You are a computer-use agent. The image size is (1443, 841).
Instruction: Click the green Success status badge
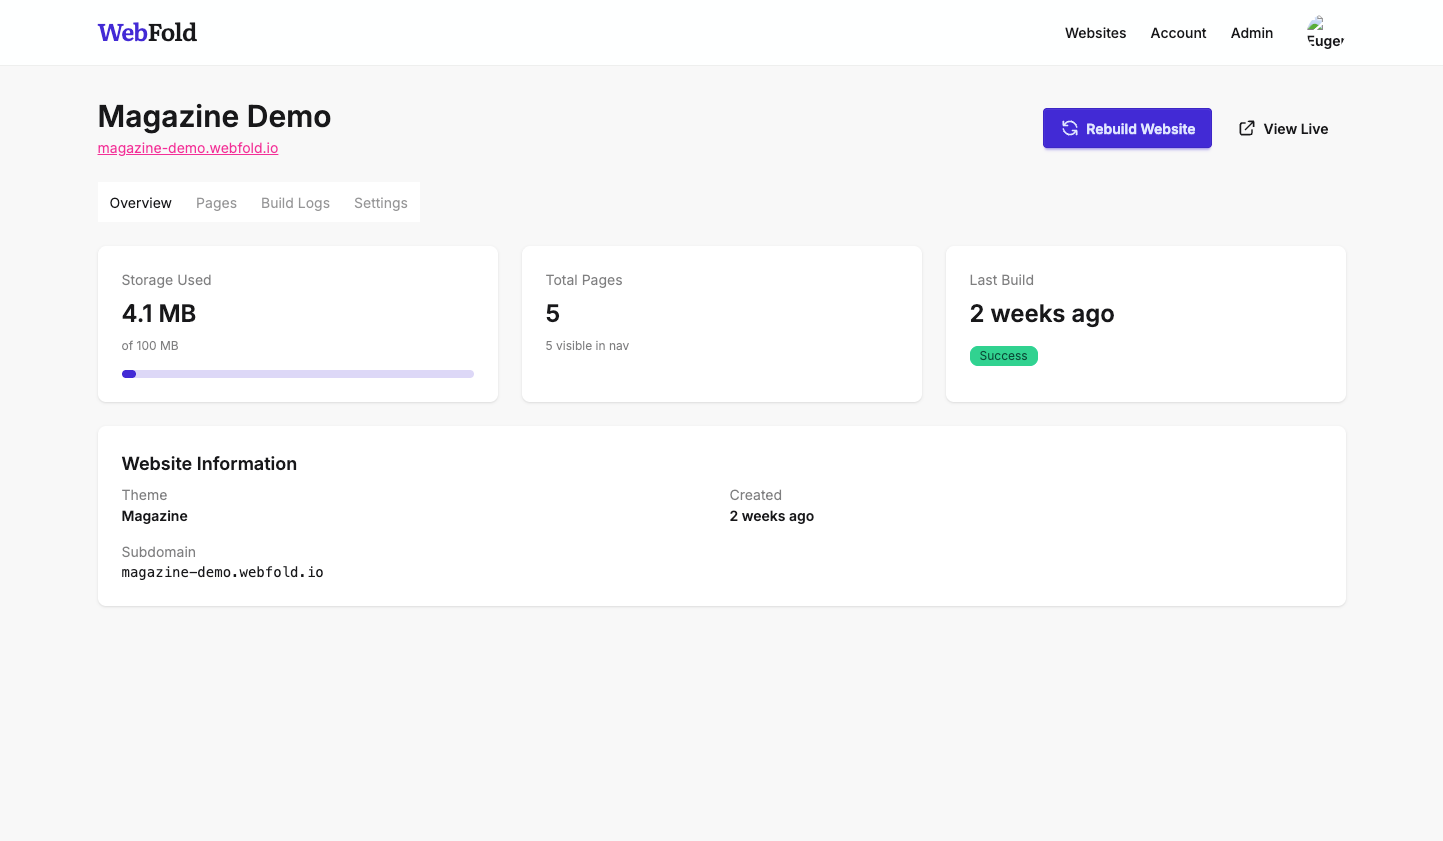pos(1003,356)
